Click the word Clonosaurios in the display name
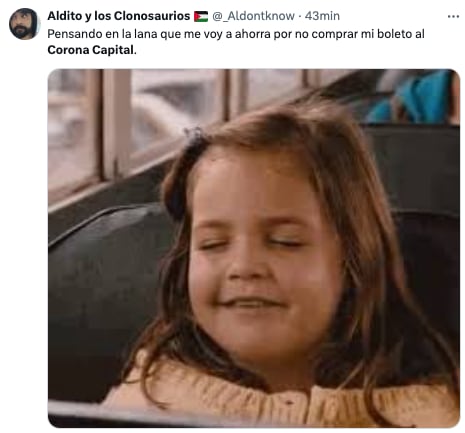The image size is (465, 433). click(152, 16)
